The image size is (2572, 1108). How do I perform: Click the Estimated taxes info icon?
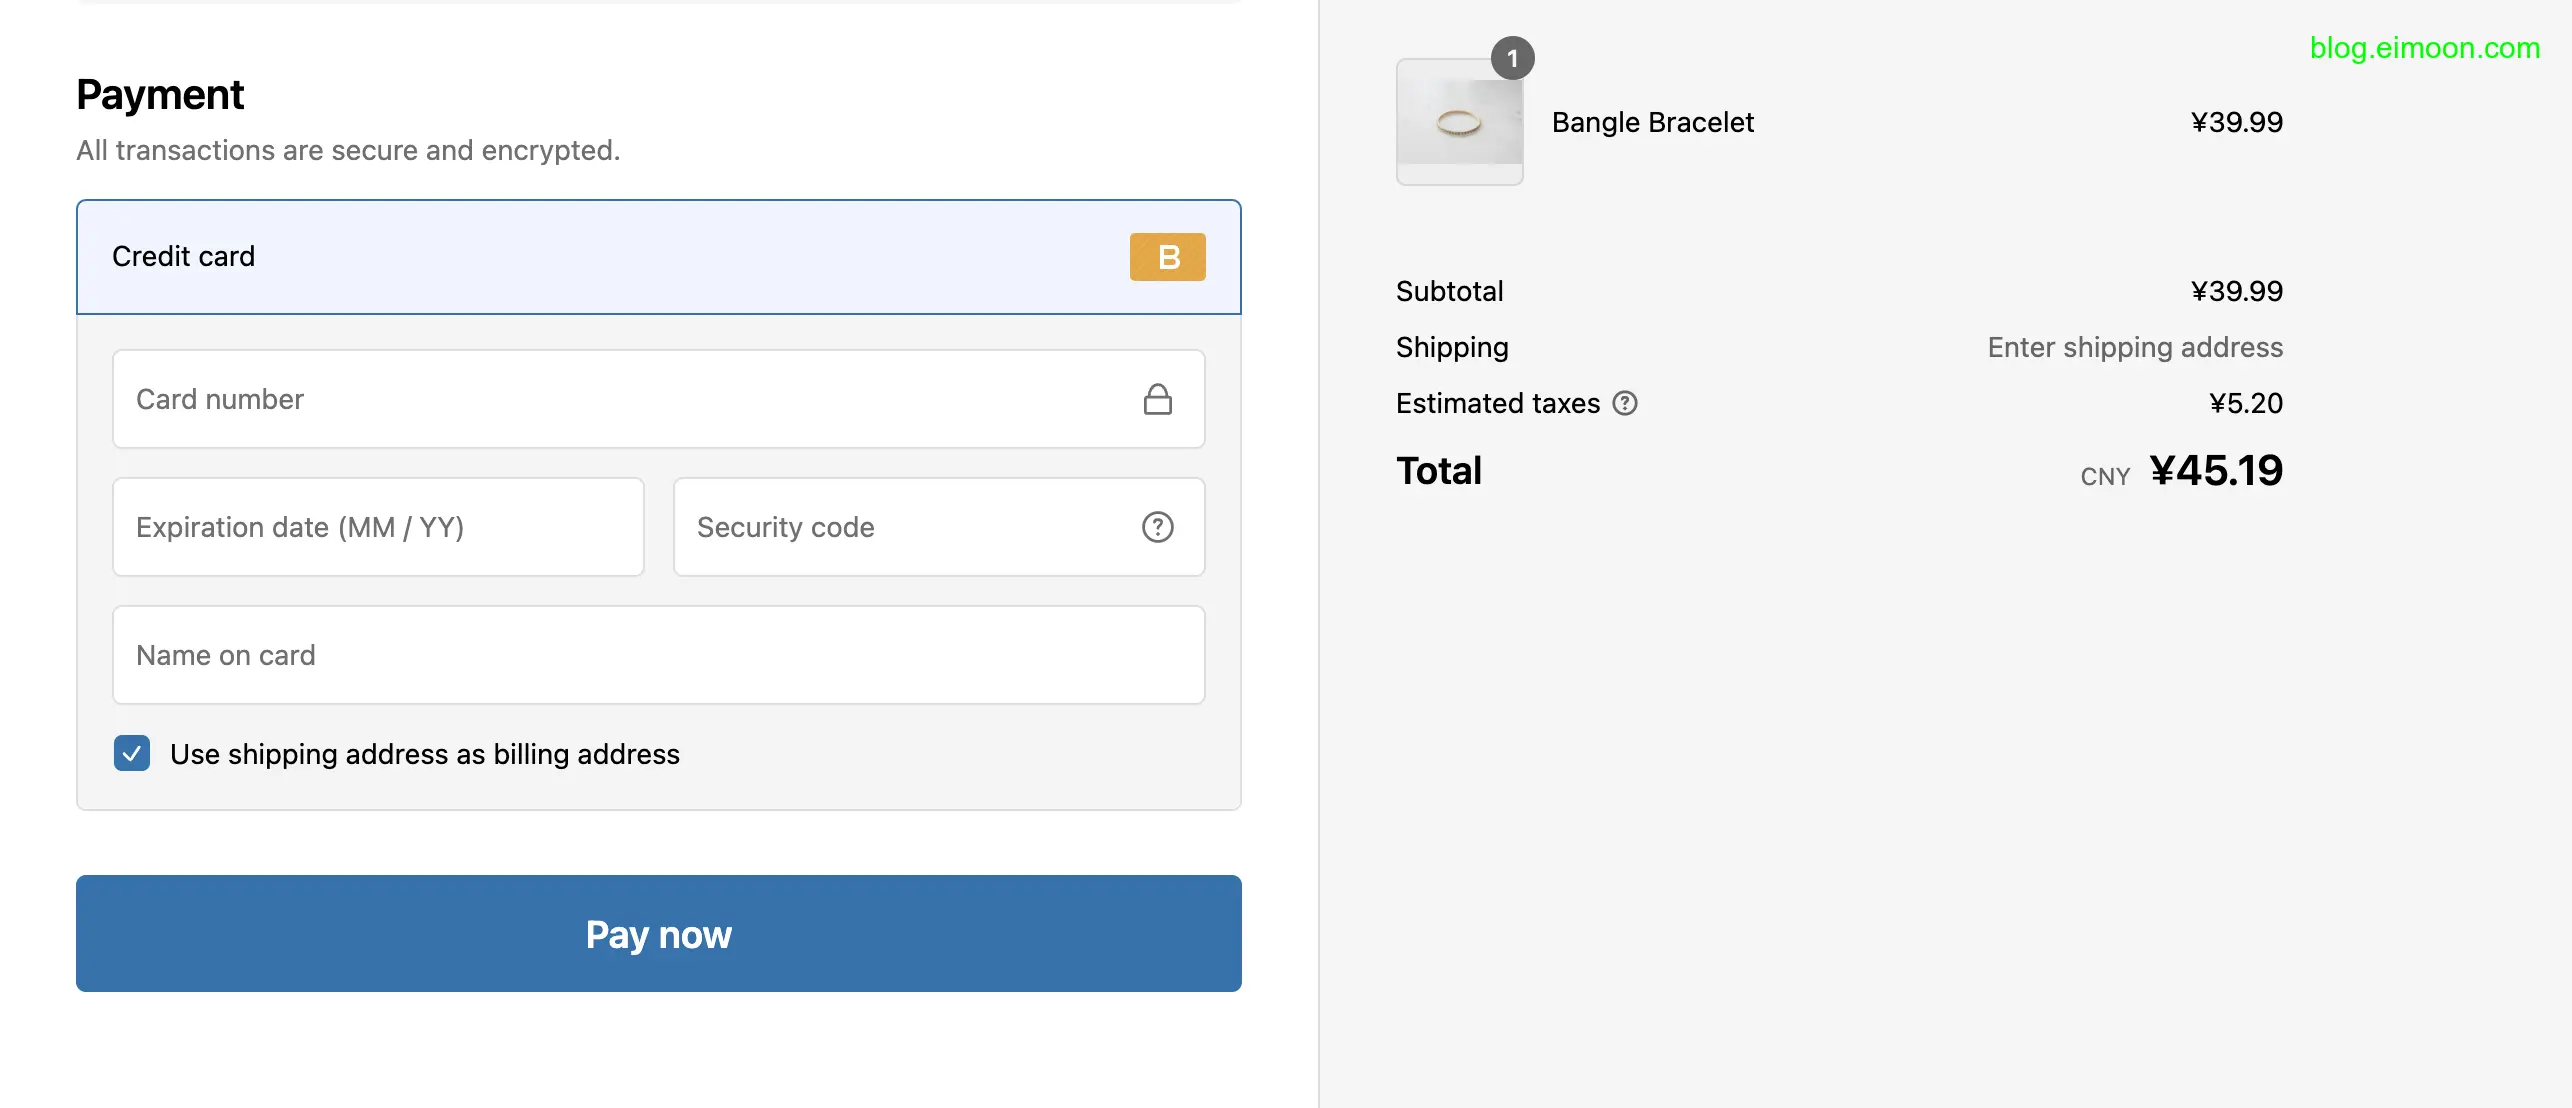pyautogui.click(x=1625, y=403)
